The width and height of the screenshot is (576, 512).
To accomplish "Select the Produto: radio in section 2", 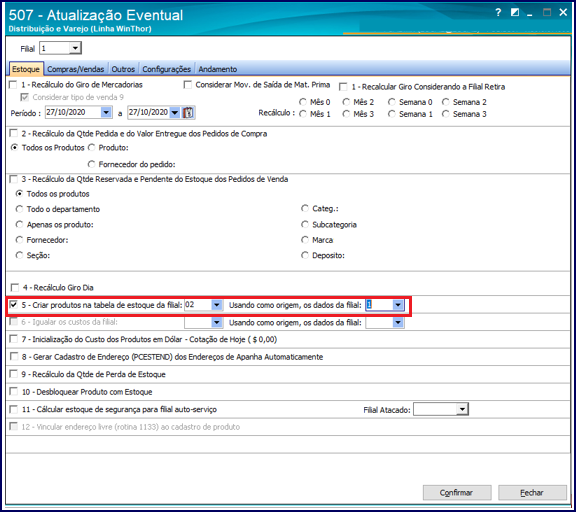I will pyautogui.click(x=91, y=148).
